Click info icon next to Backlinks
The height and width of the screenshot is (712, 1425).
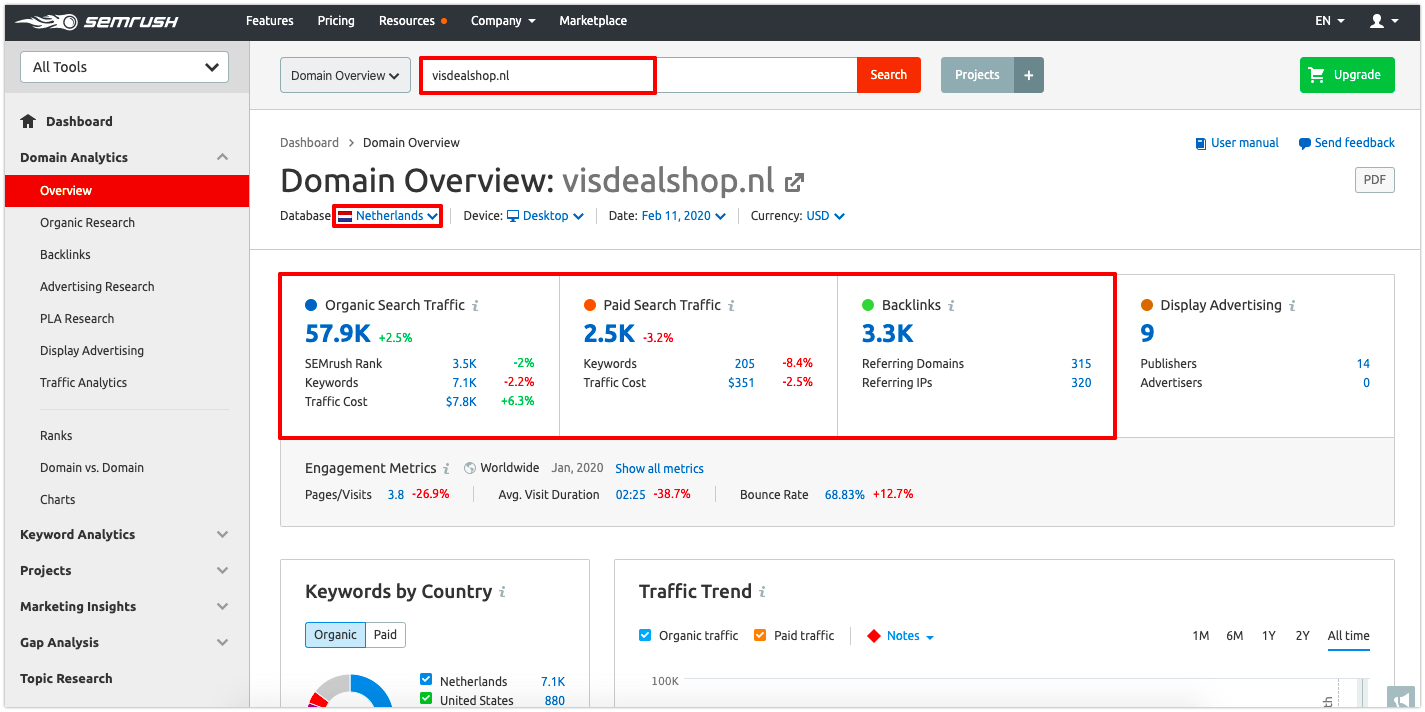point(950,306)
